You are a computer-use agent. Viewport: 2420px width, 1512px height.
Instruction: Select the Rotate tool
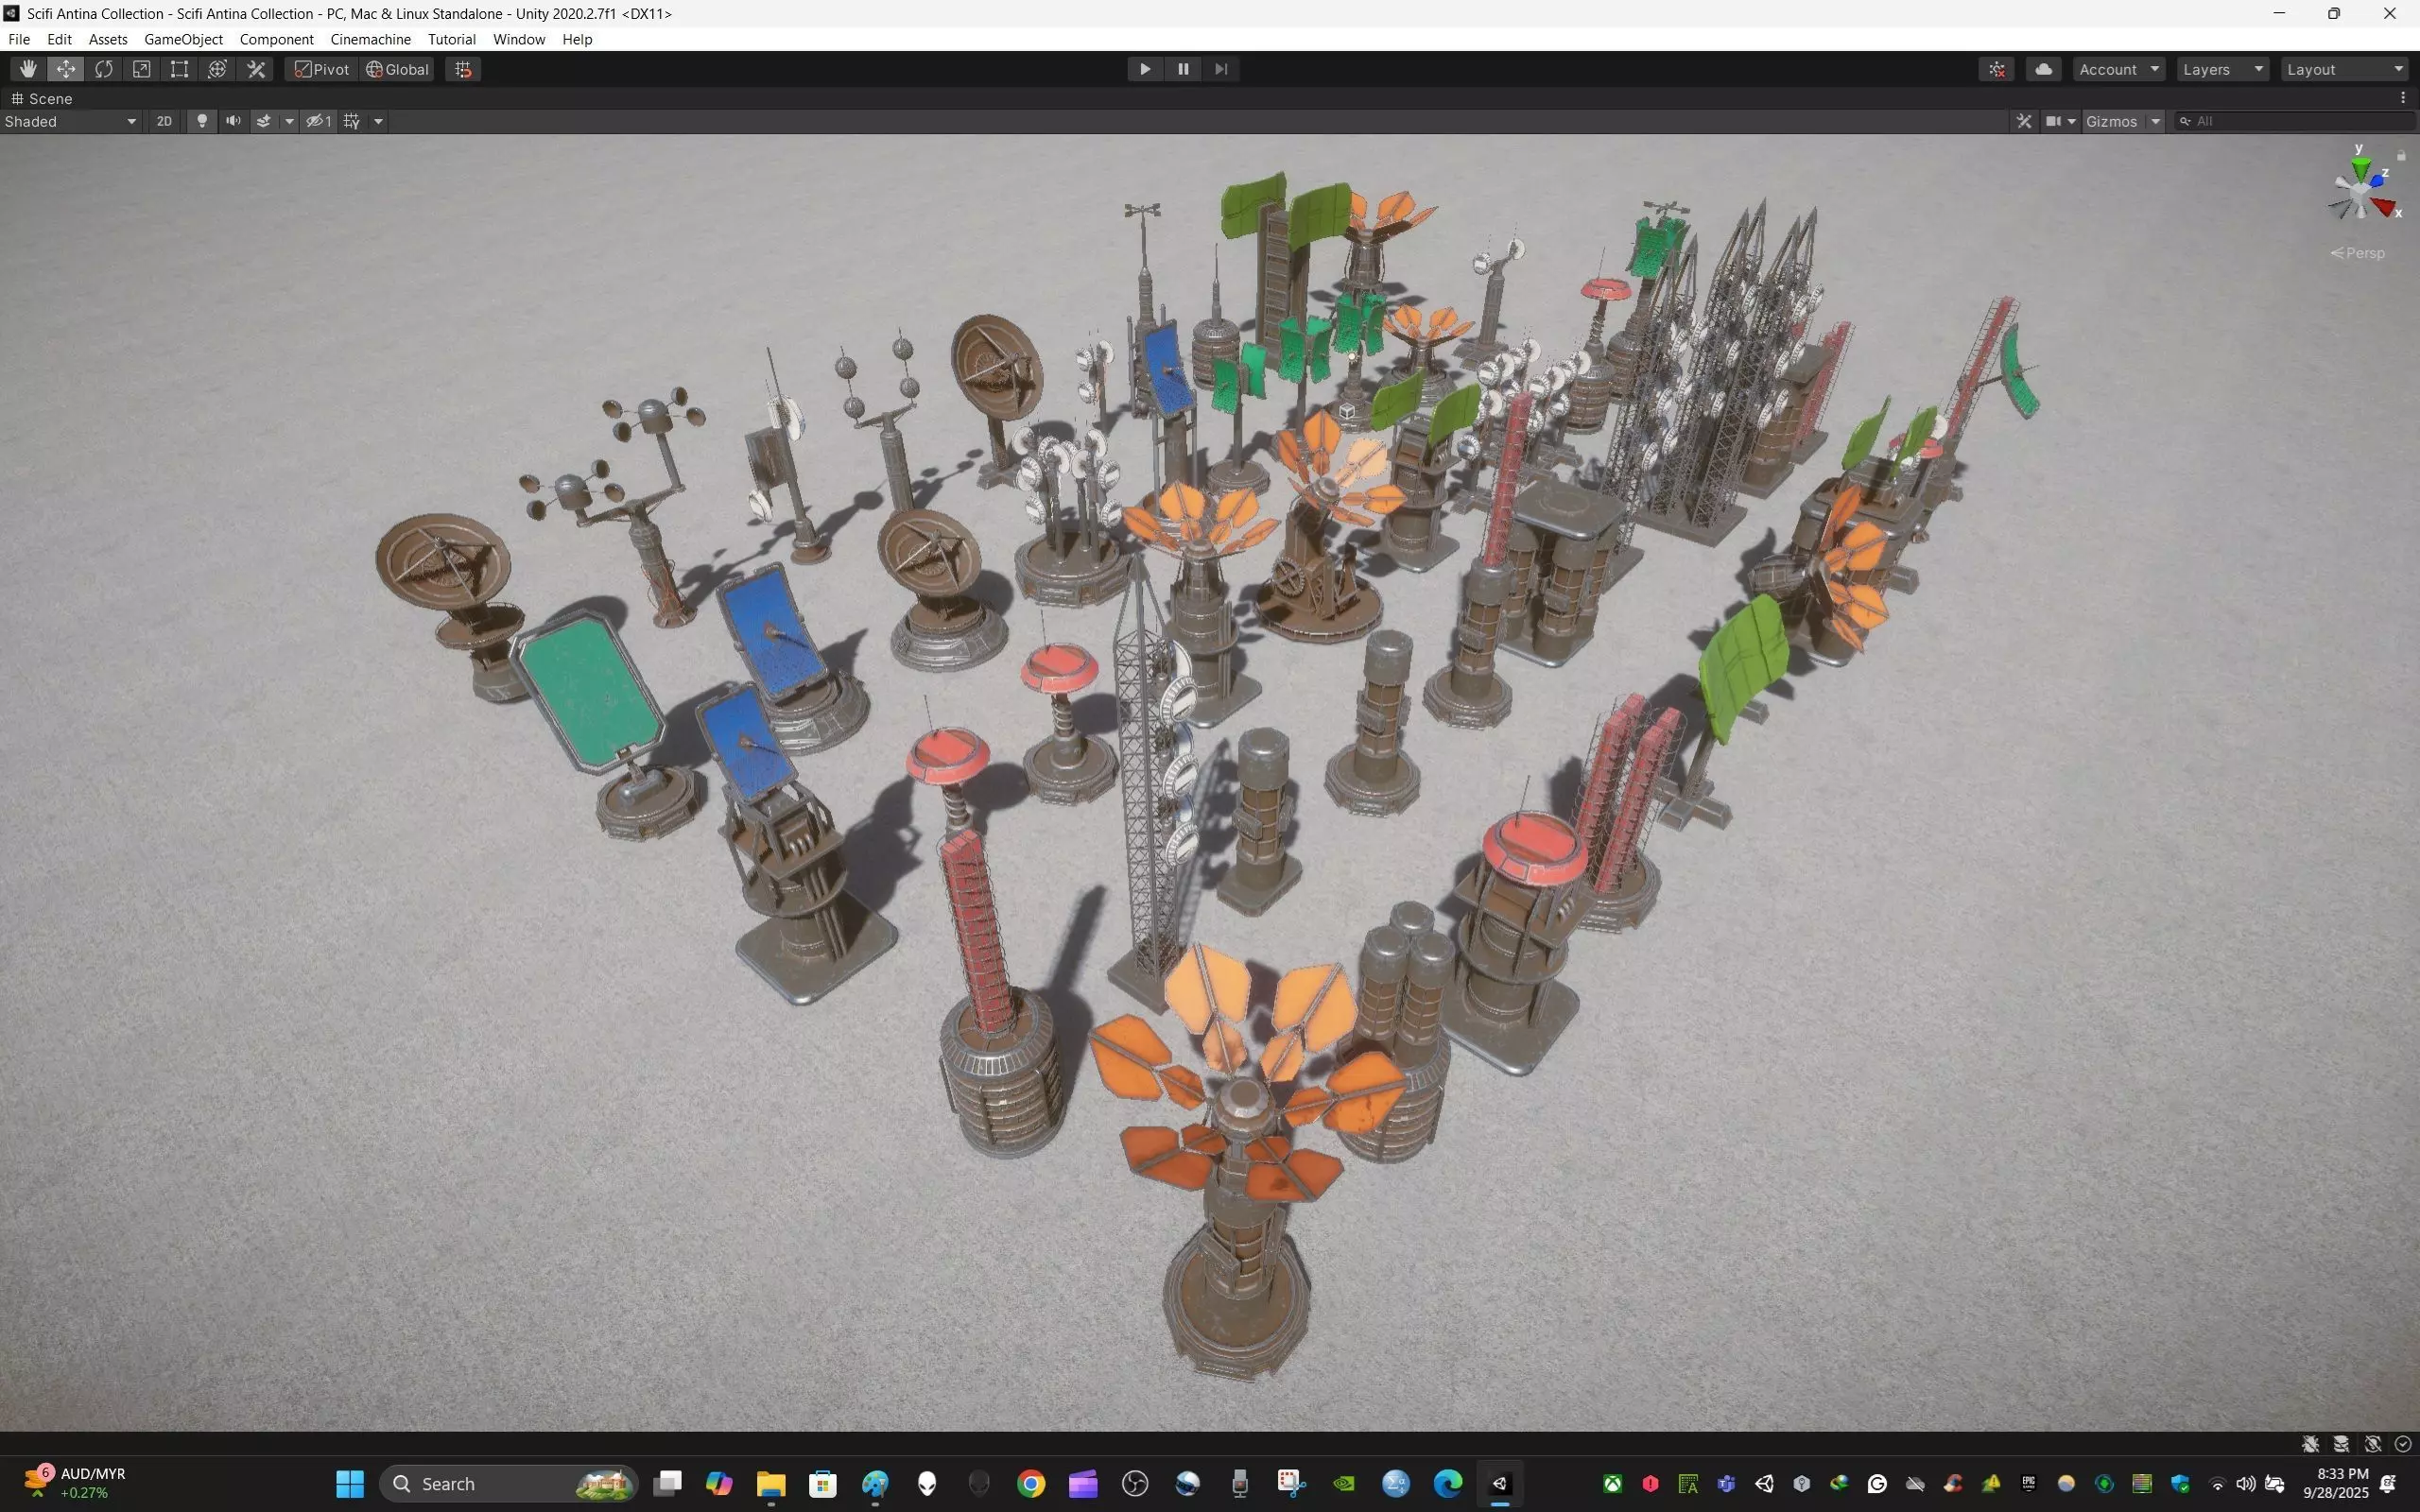click(104, 69)
